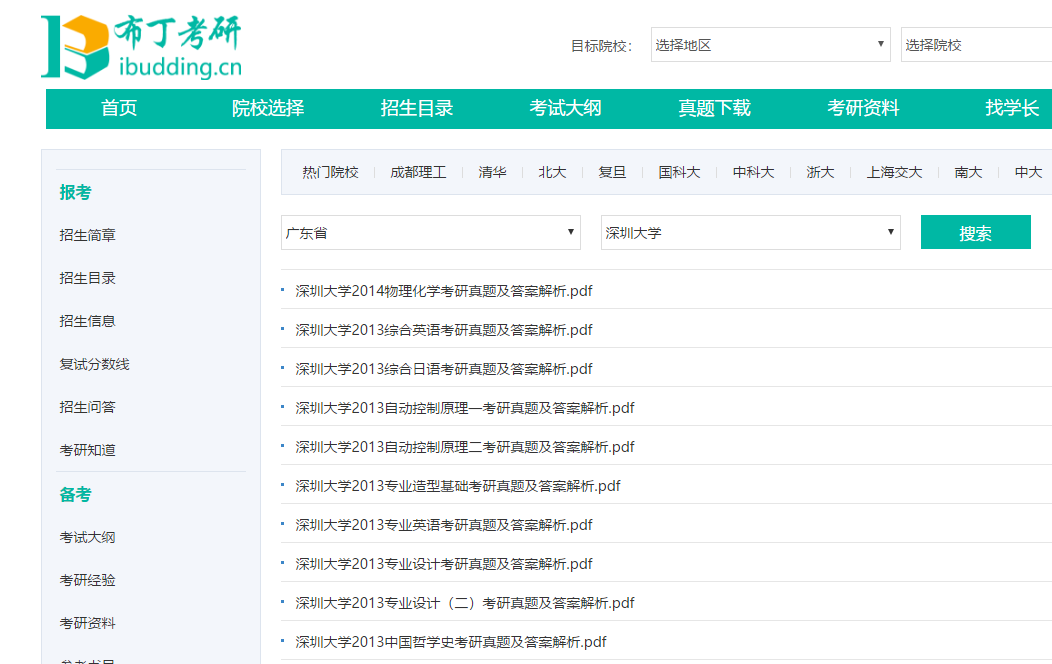This screenshot has height=664, width=1052.
Task: Click the 热门院校 label
Action: 330,172
